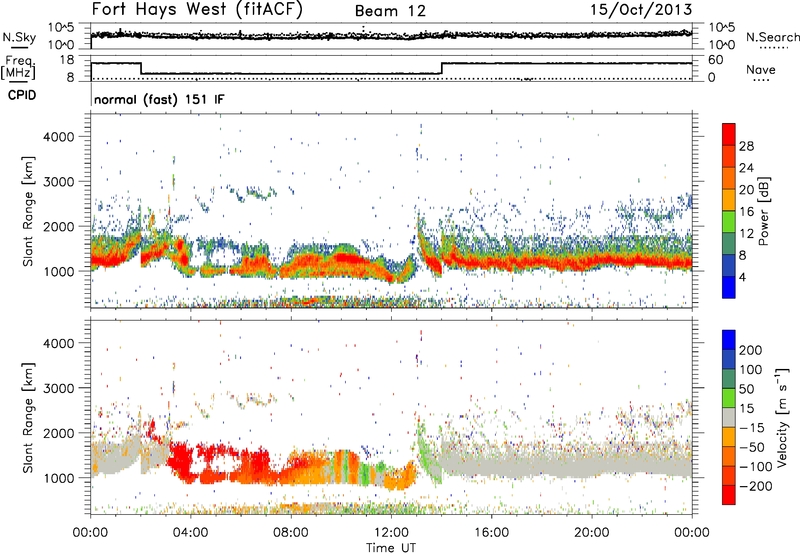Click the frequency step-down trace near 02:00
Image resolution: width=800 pixels, height=554 pixels.
click(x=141, y=68)
